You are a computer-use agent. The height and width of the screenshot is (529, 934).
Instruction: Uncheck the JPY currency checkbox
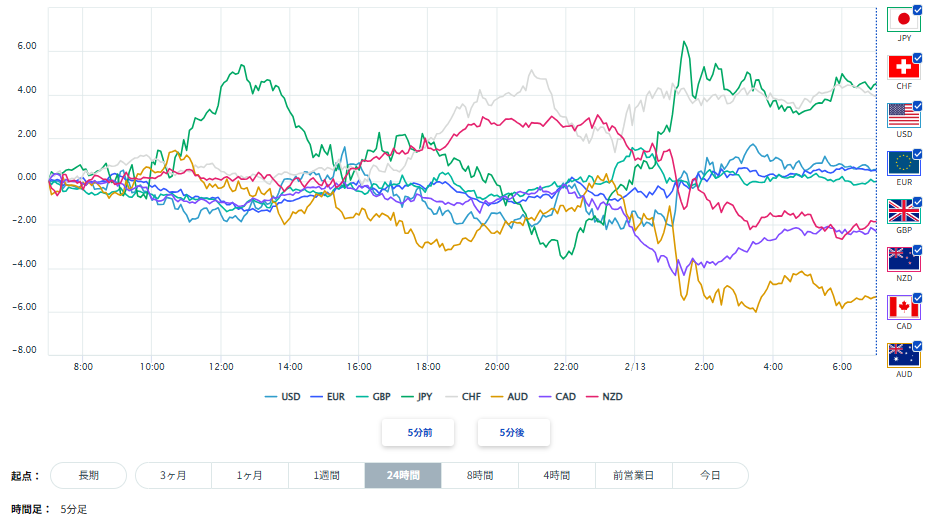(x=917, y=10)
